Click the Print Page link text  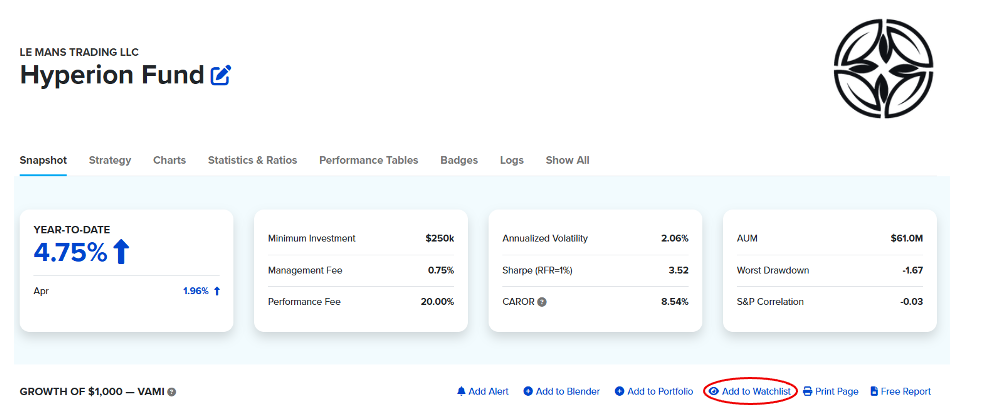point(837,391)
